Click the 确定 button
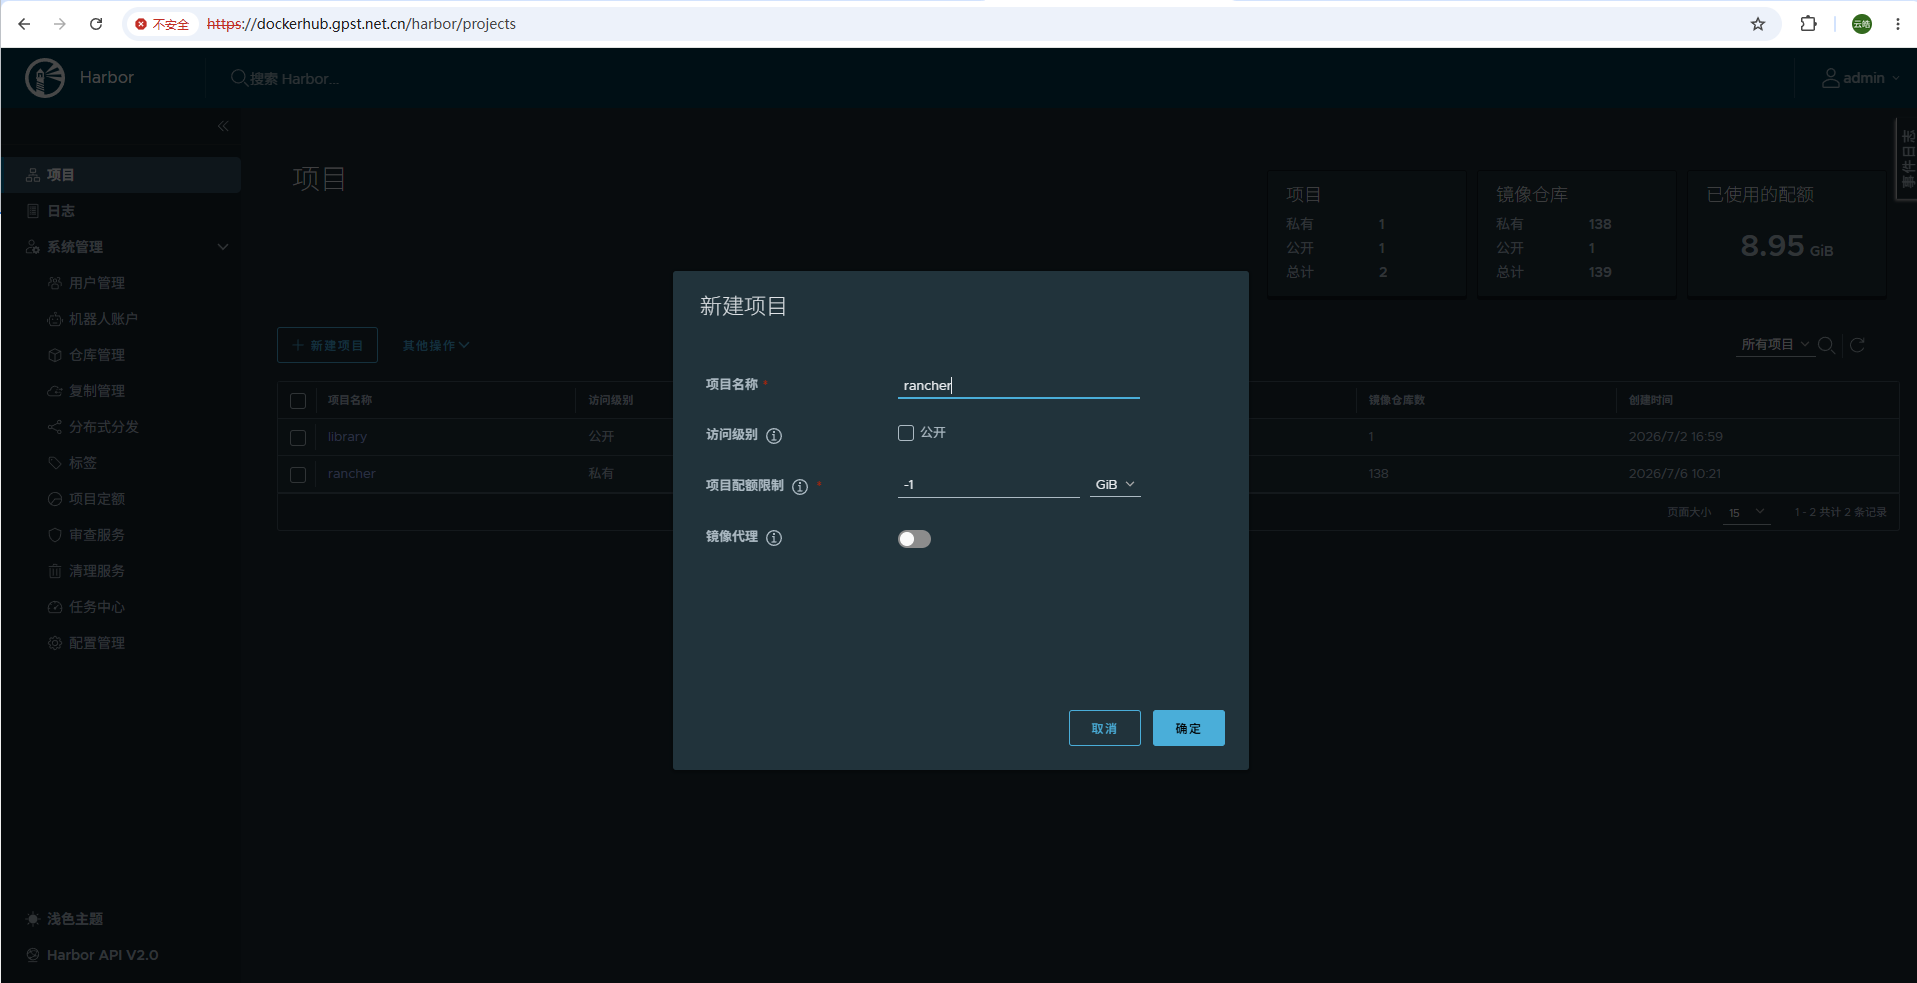The image size is (1917, 983). coord(1188,728)
